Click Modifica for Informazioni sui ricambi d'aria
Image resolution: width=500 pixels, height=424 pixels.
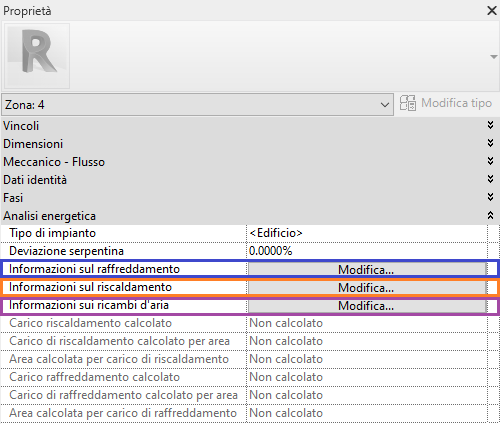(367, 305)
